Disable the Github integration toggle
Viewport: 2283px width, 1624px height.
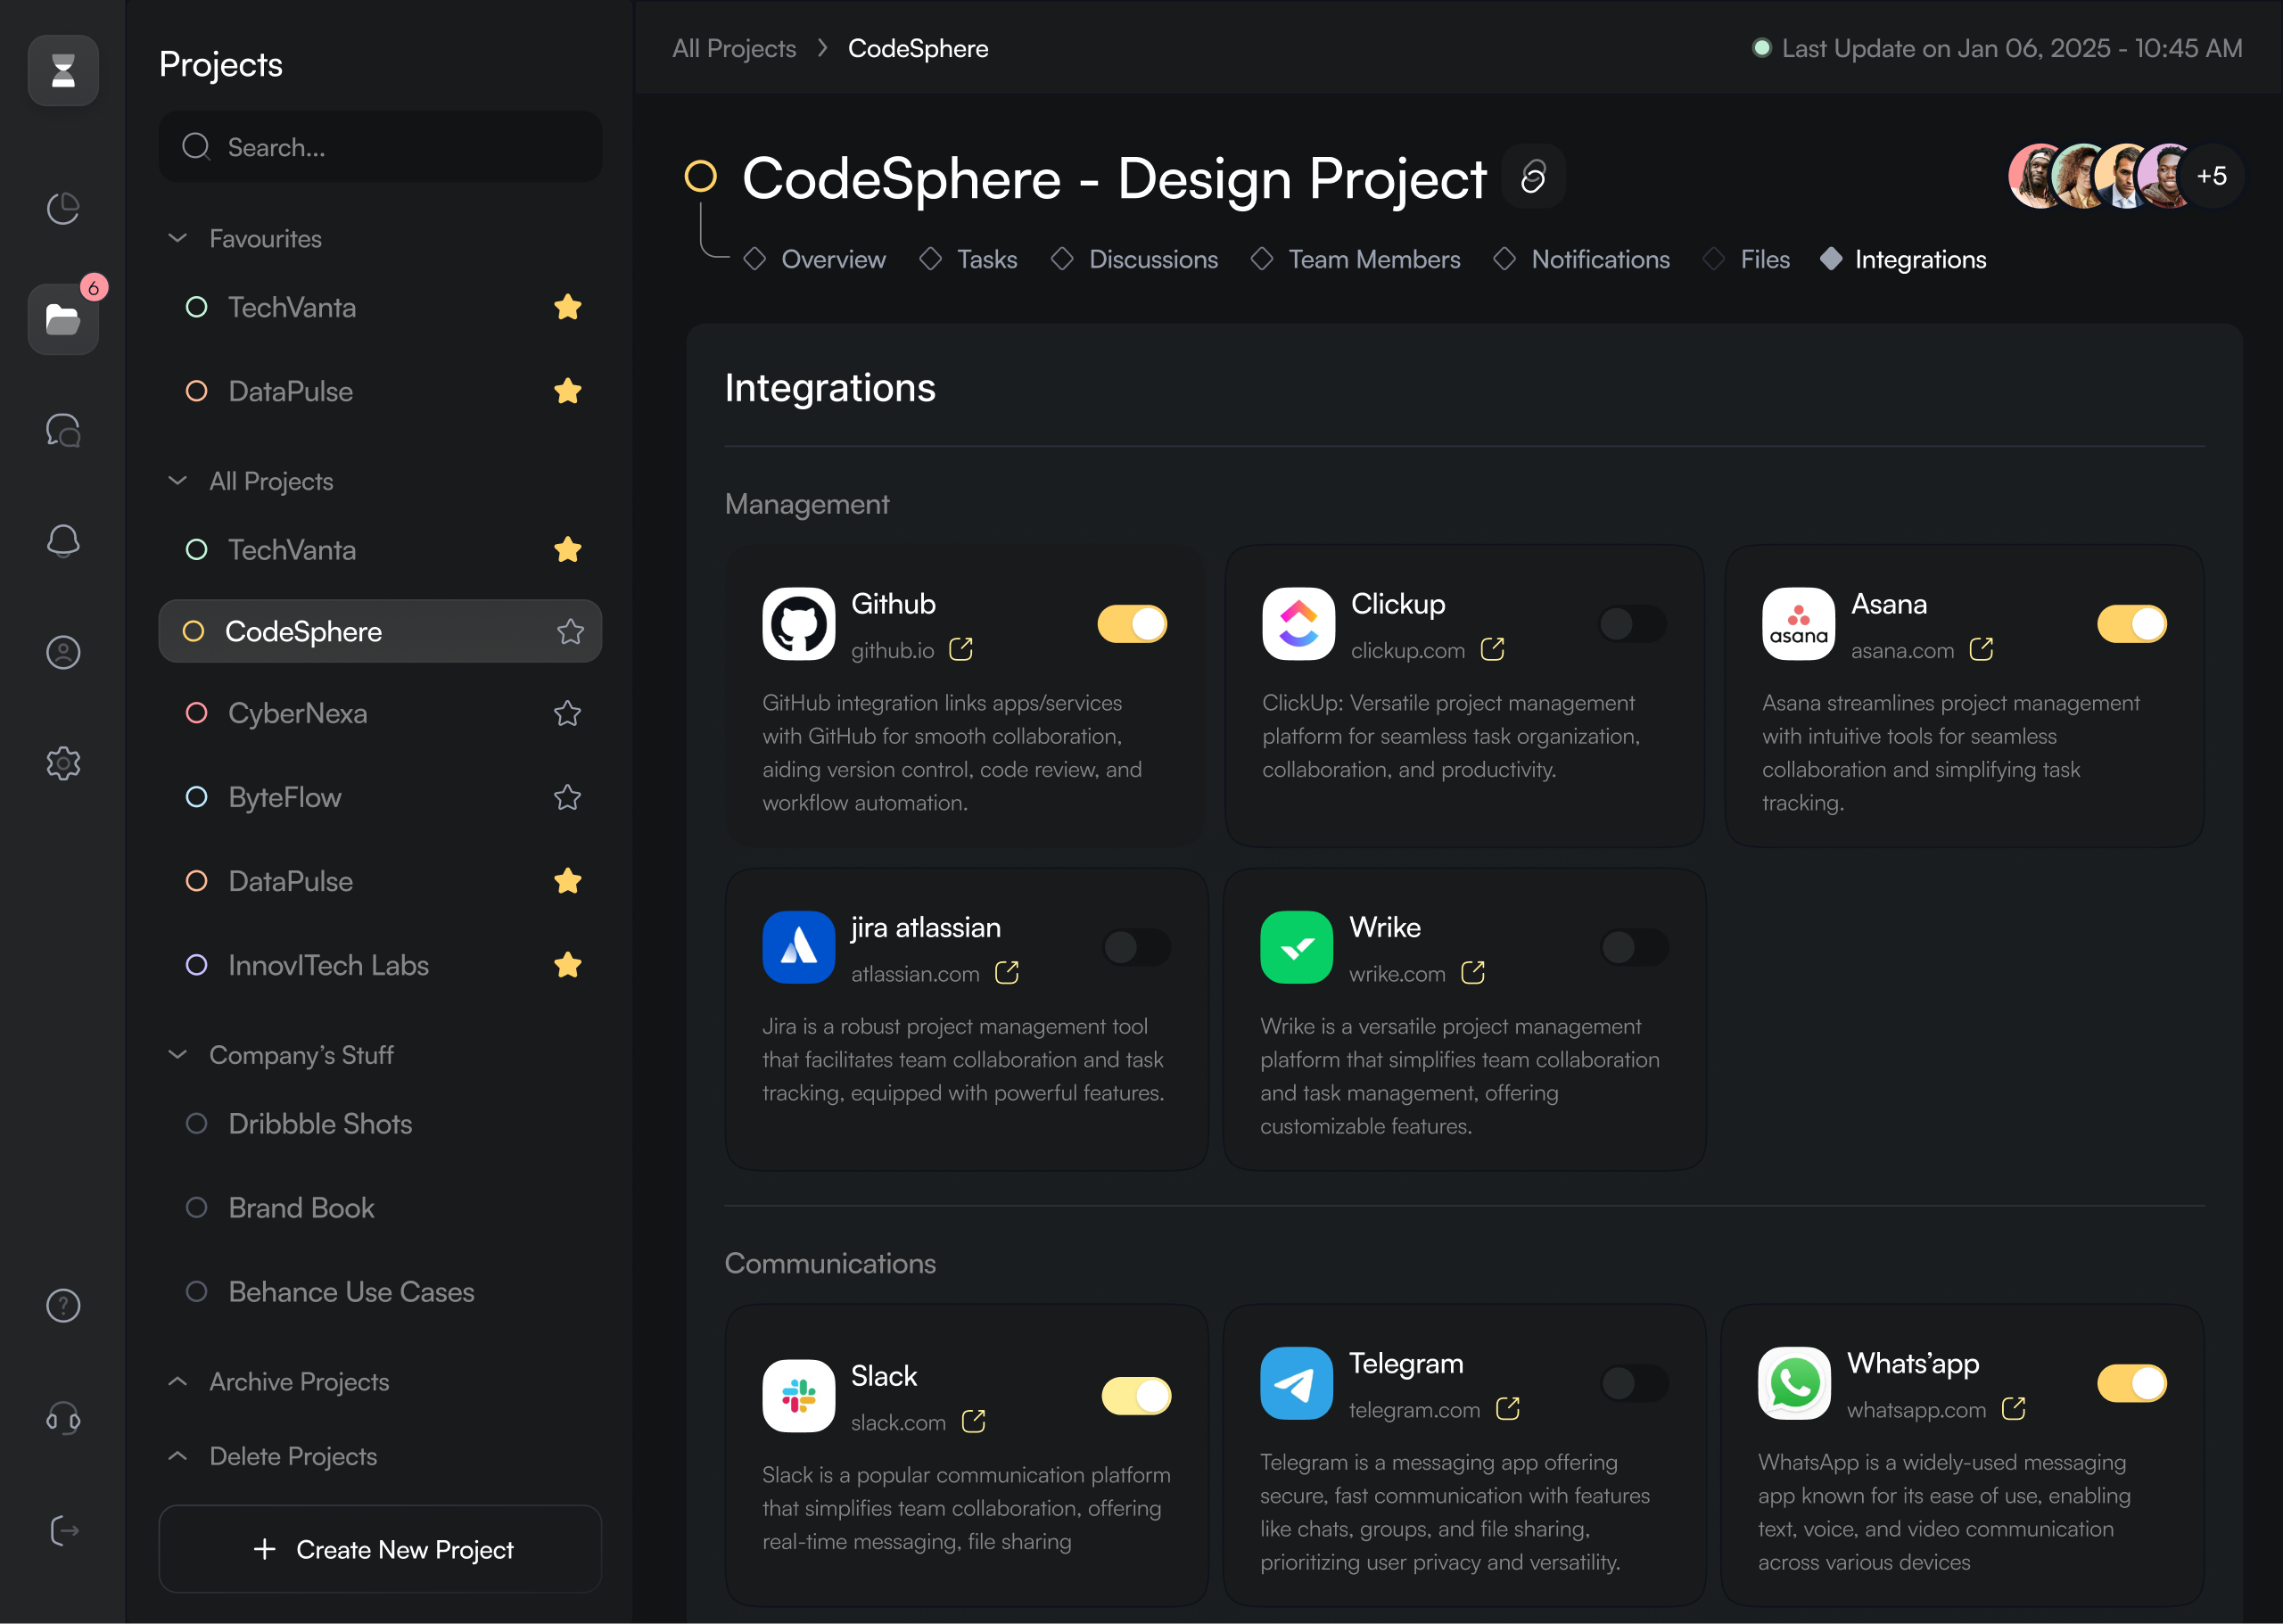tap(1133, 624)
